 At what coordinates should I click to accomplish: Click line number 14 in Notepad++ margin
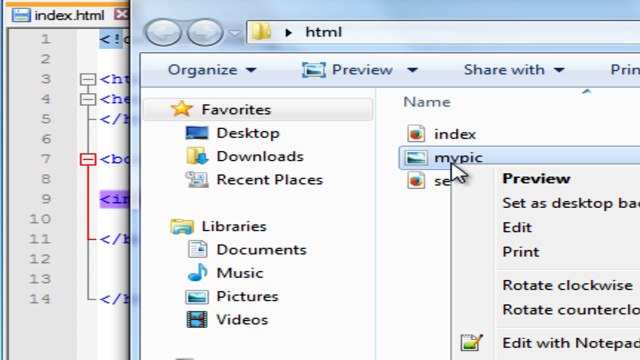point(40,299)
